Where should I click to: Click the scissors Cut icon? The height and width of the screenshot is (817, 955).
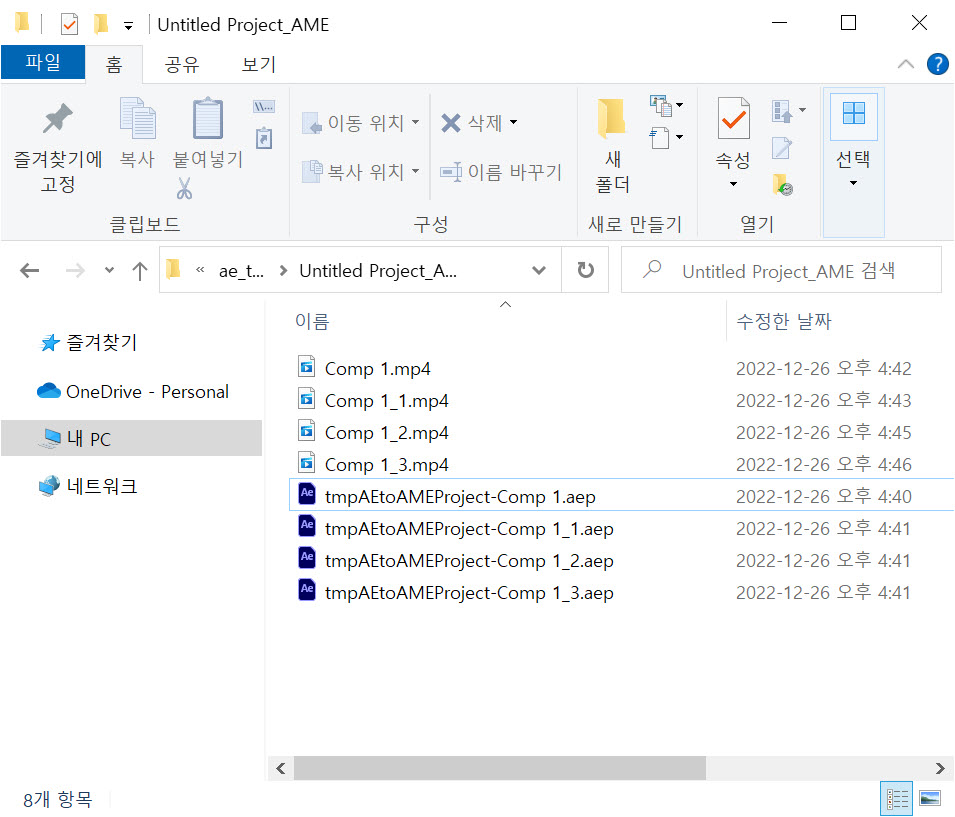pos(184,188)
